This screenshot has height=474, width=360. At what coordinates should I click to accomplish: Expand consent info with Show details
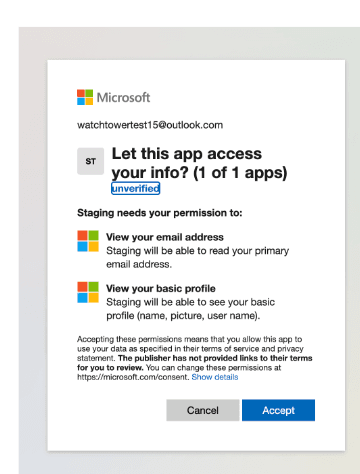click(x=215, y=377)
